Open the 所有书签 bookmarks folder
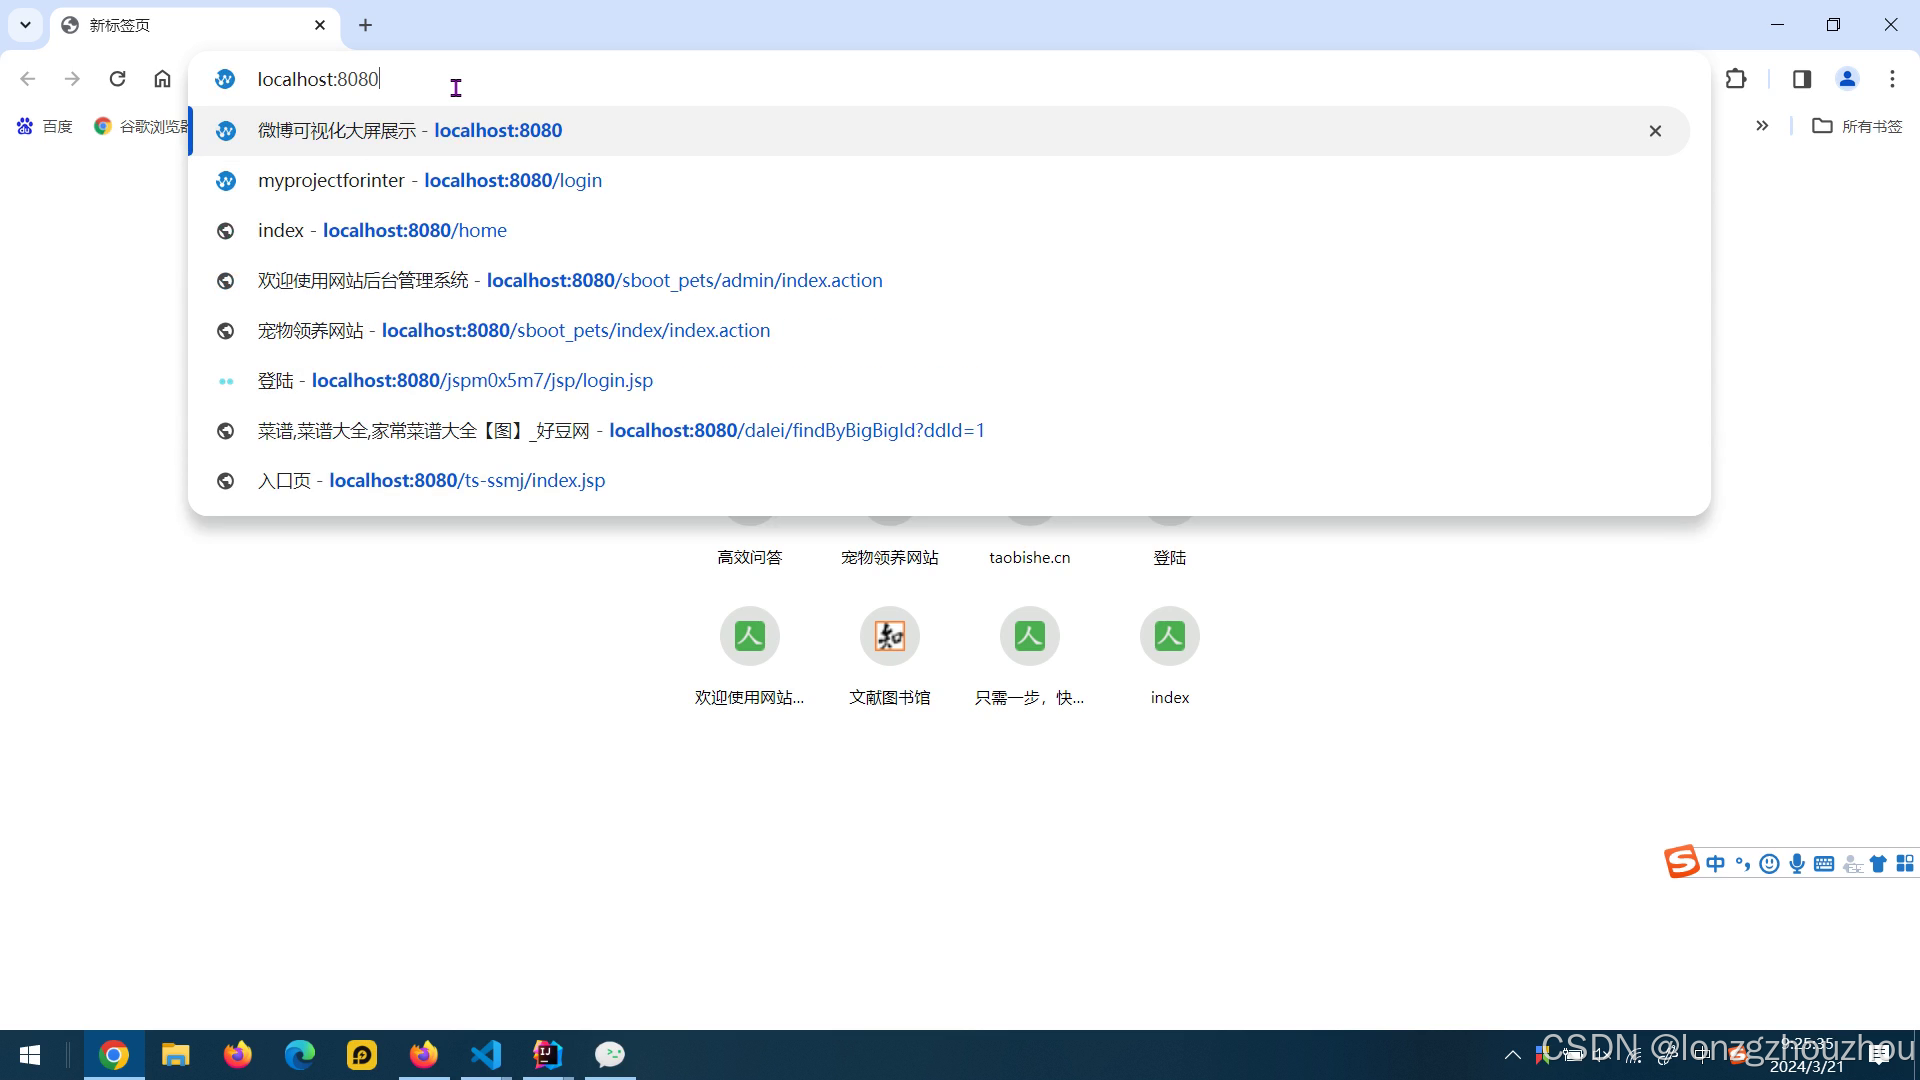The width and height of the screenshot is (1920, 1080). pos(1857,126)
